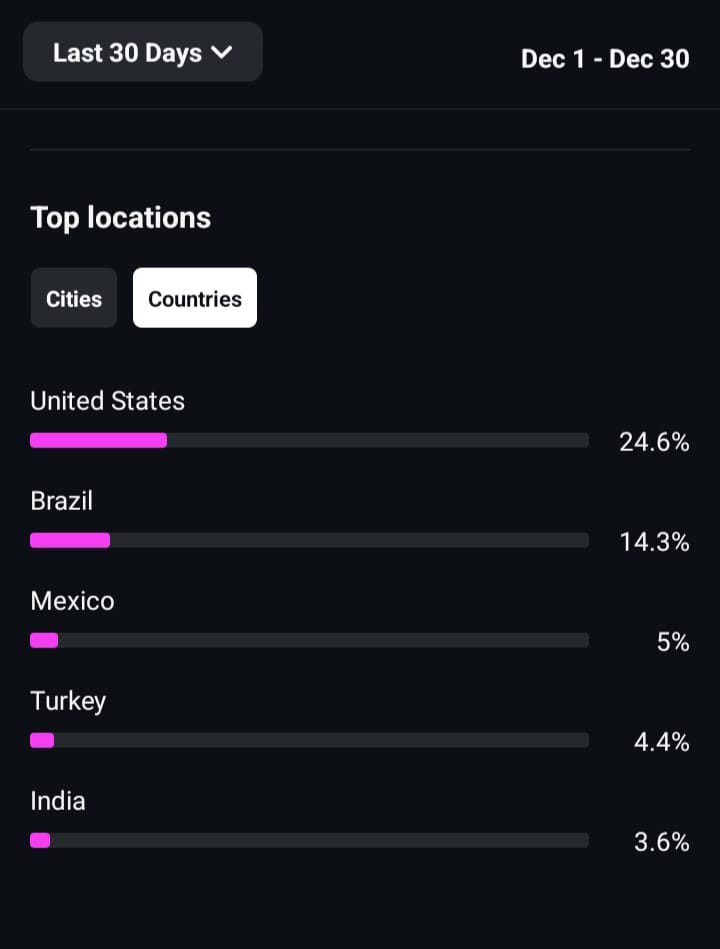Click the 3.6% value for India

661,842
